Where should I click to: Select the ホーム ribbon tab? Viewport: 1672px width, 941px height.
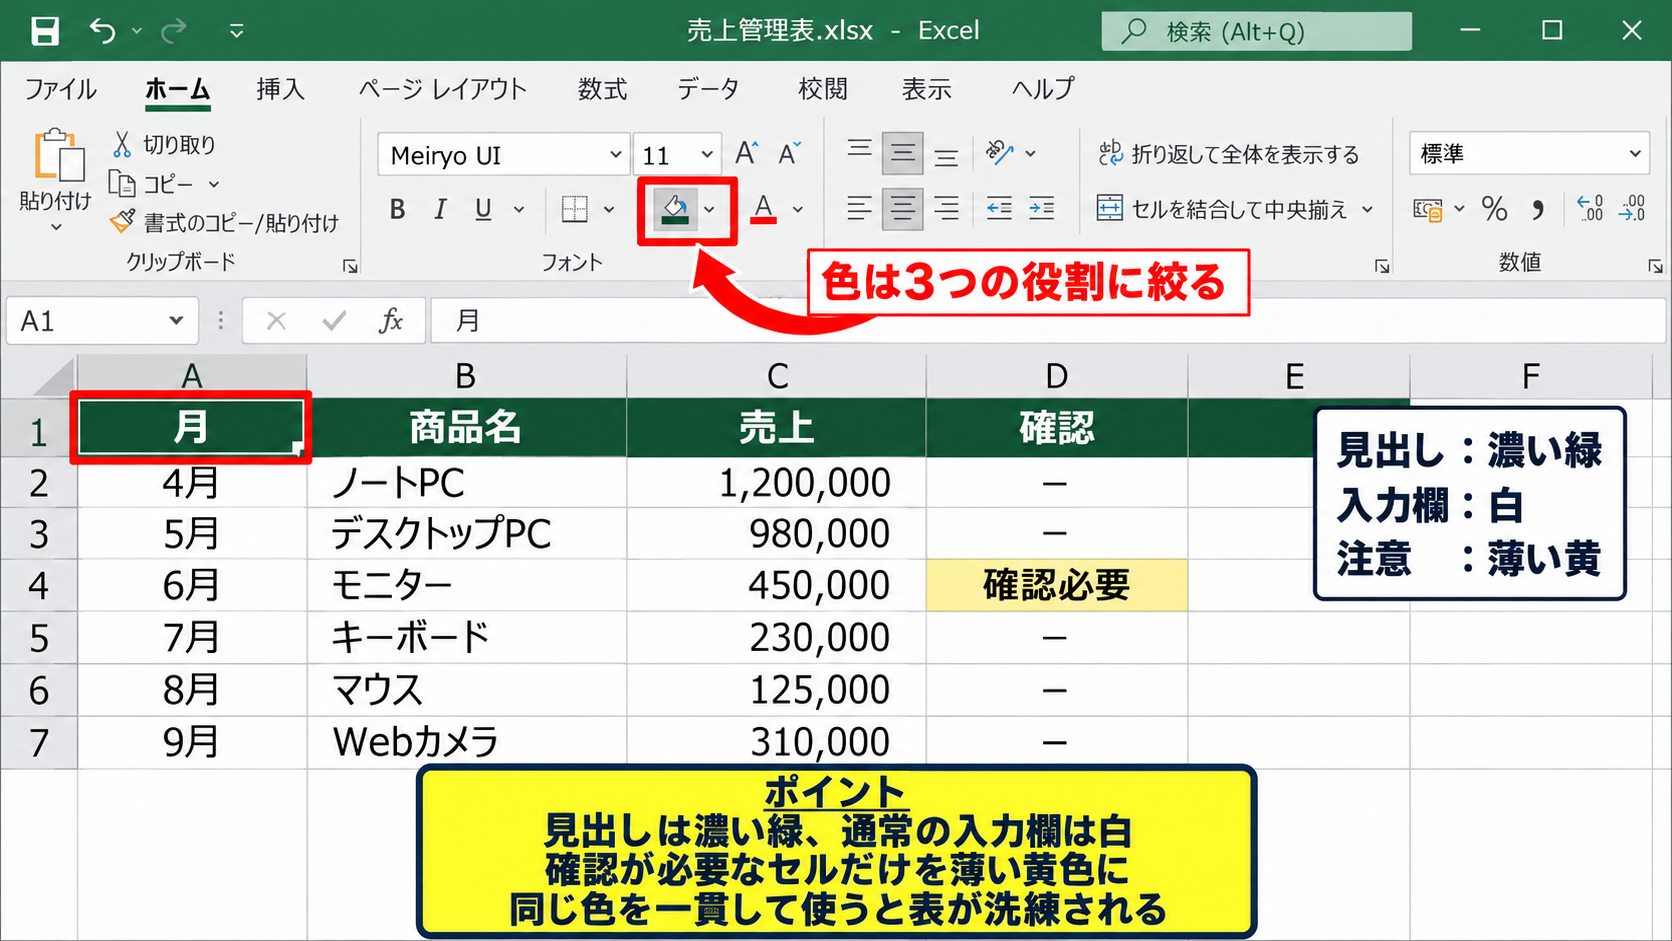(x=178, y=89)
